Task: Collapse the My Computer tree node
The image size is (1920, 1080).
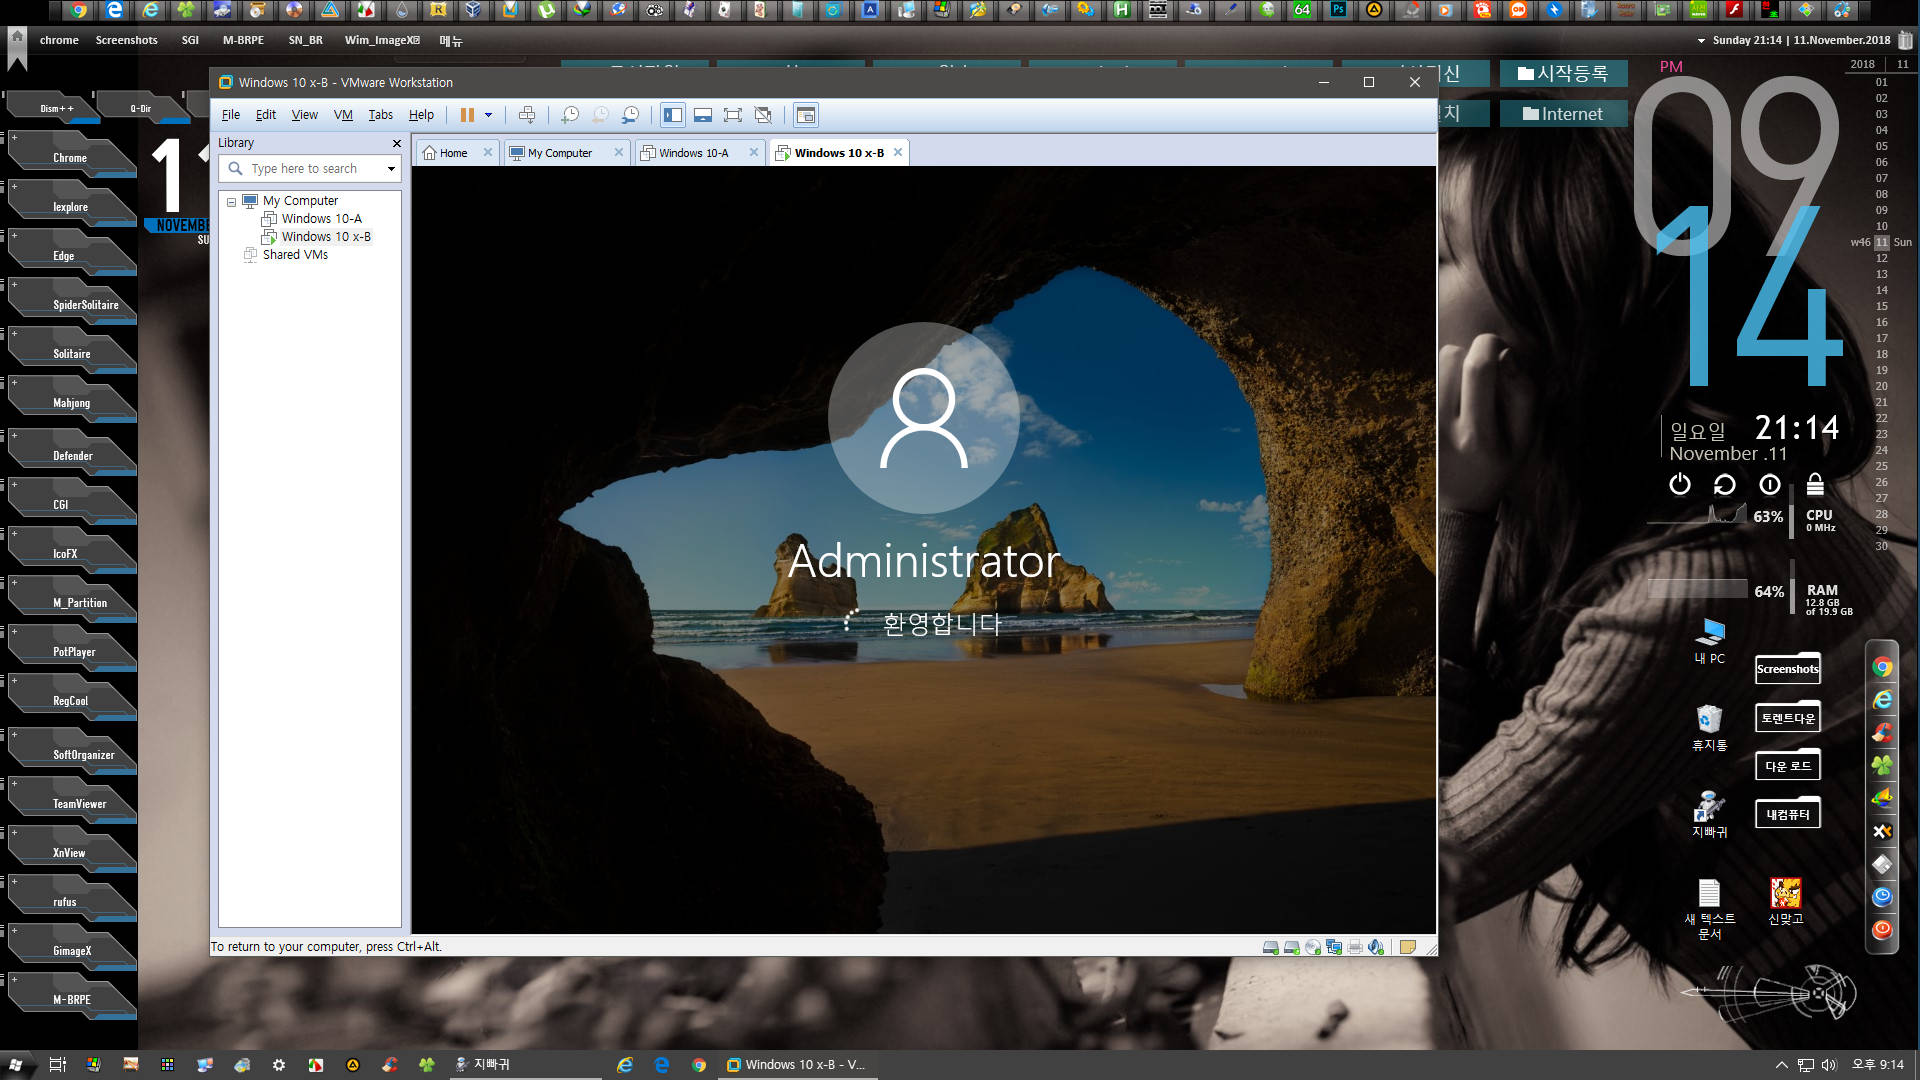Action: pyautogui.click(x=232, y=201)
